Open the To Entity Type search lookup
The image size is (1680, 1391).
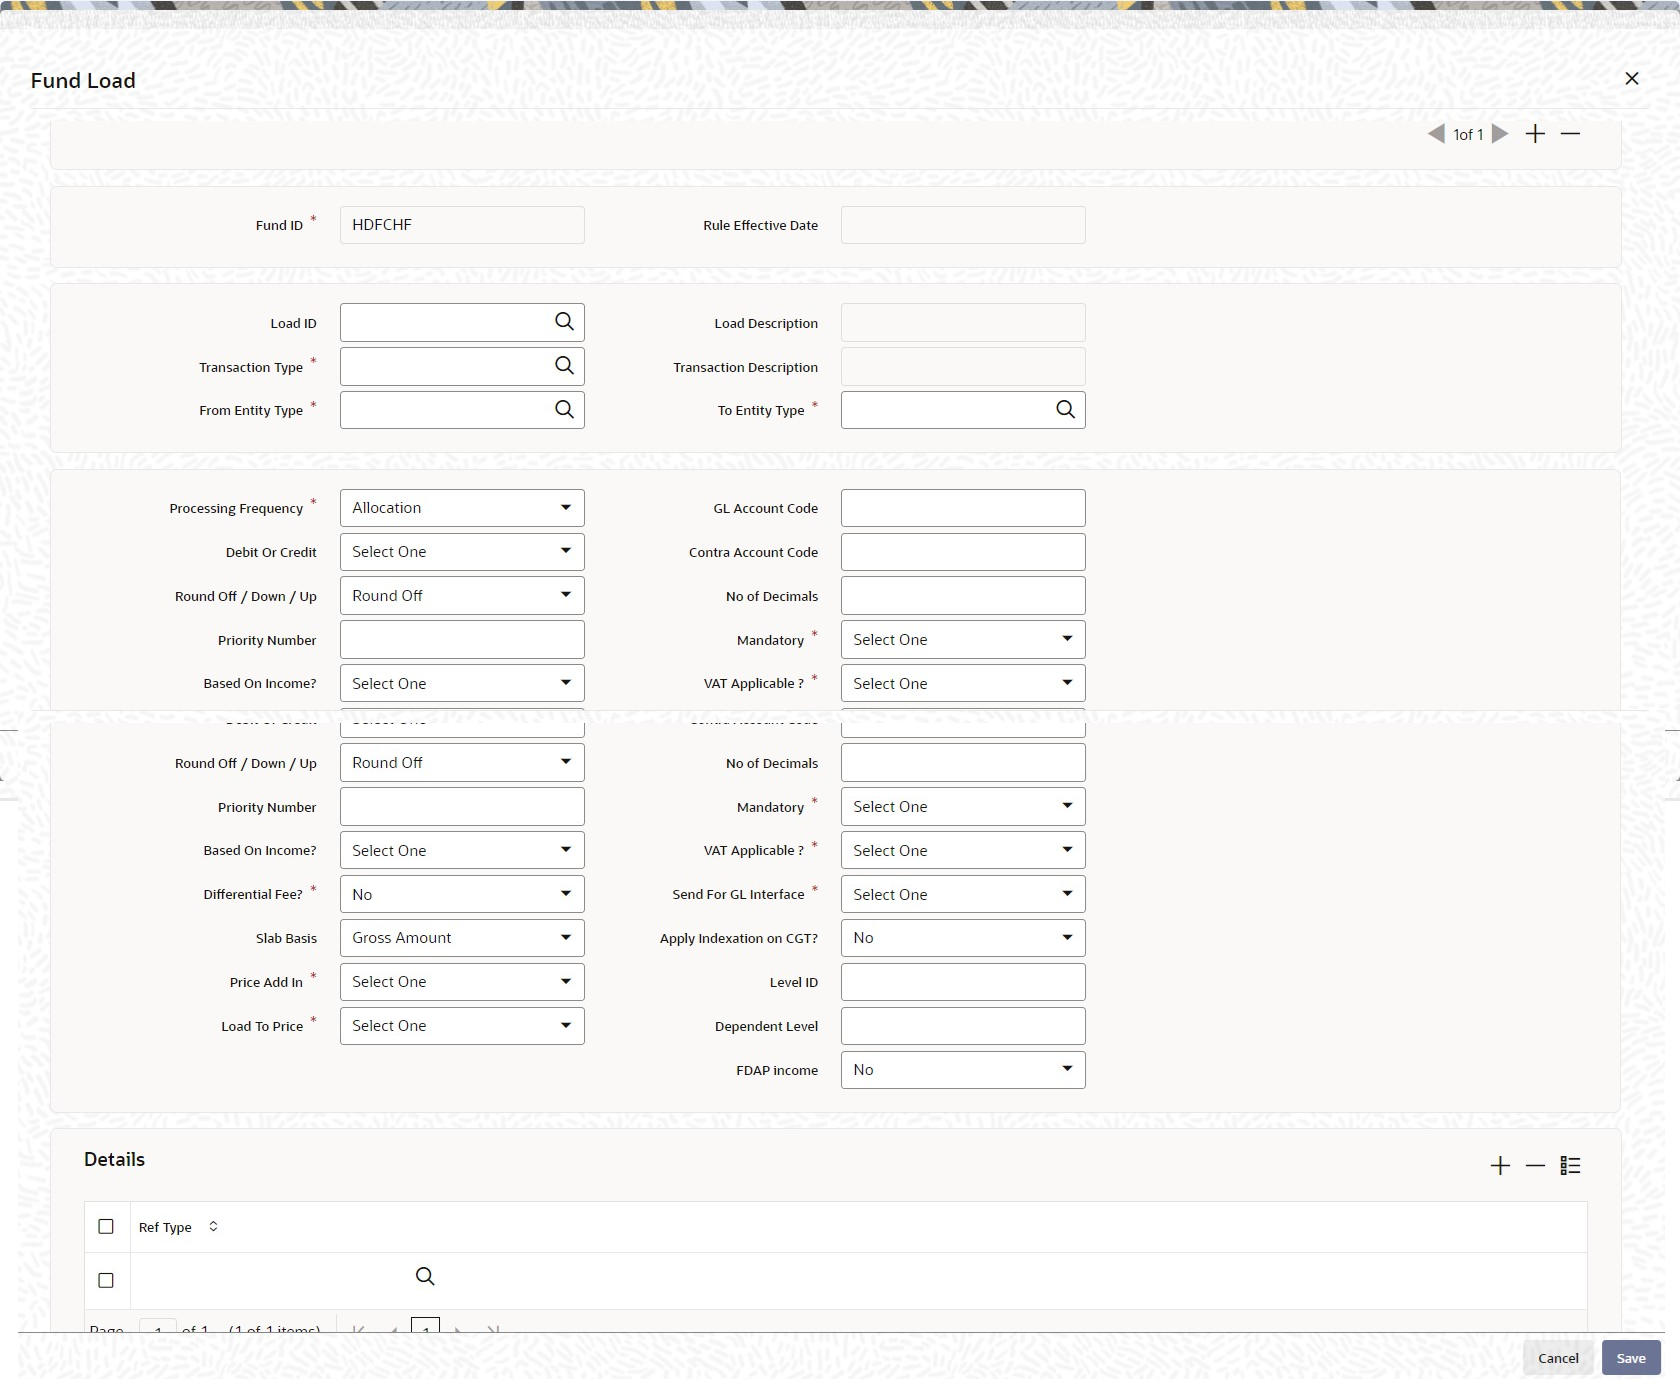[1066, 410]
